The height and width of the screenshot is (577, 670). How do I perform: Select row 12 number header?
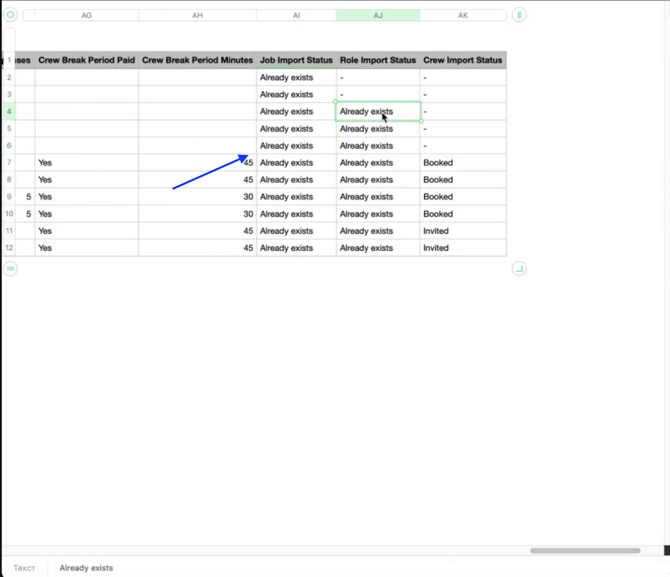pyautogui.click(x=9, y=248)
